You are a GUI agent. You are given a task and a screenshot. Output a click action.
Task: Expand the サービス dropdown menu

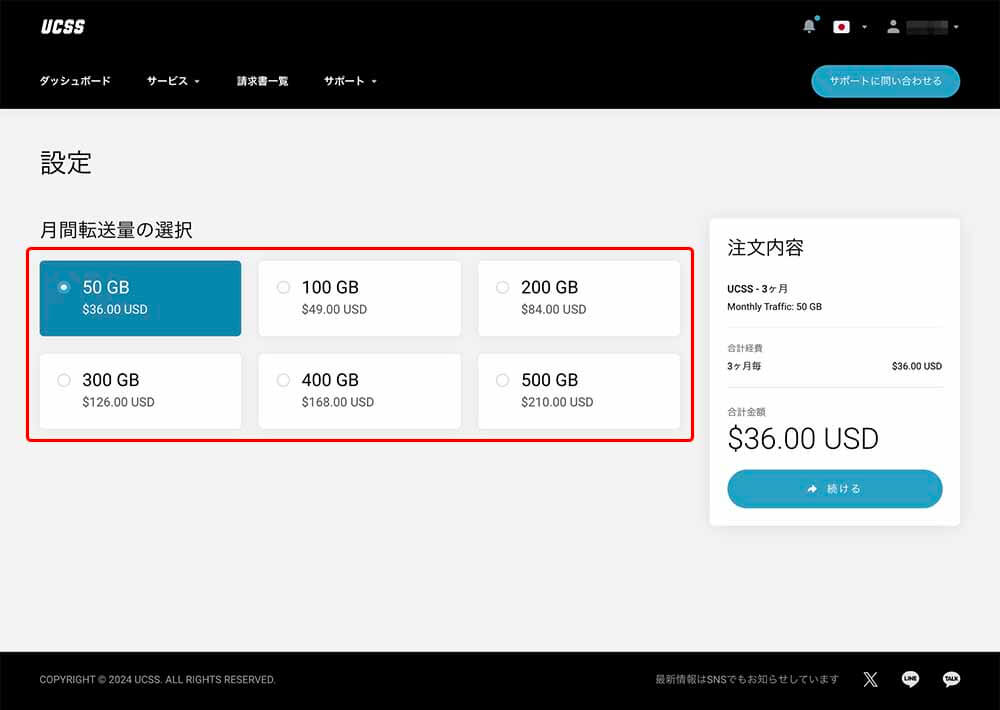click(x=173, y=81)
